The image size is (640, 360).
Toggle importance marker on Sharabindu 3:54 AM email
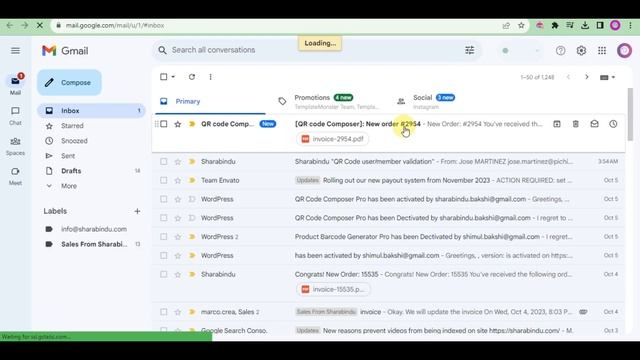[x=192, y=161]
